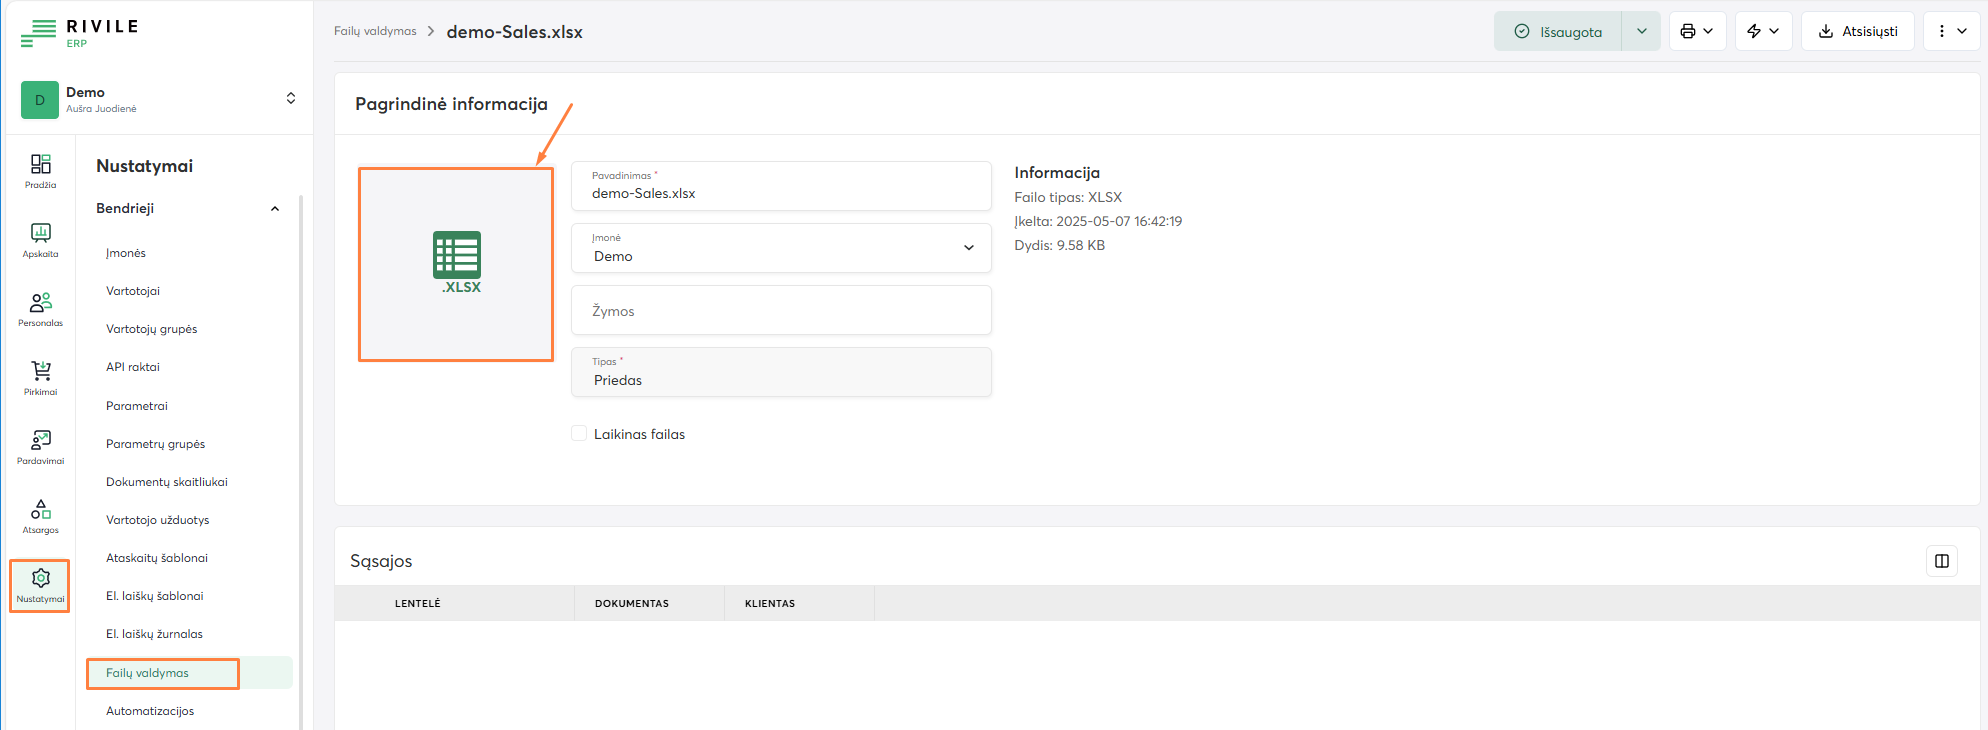
Task: Expand the Įmonė dropdown
Action: [968, 248]
